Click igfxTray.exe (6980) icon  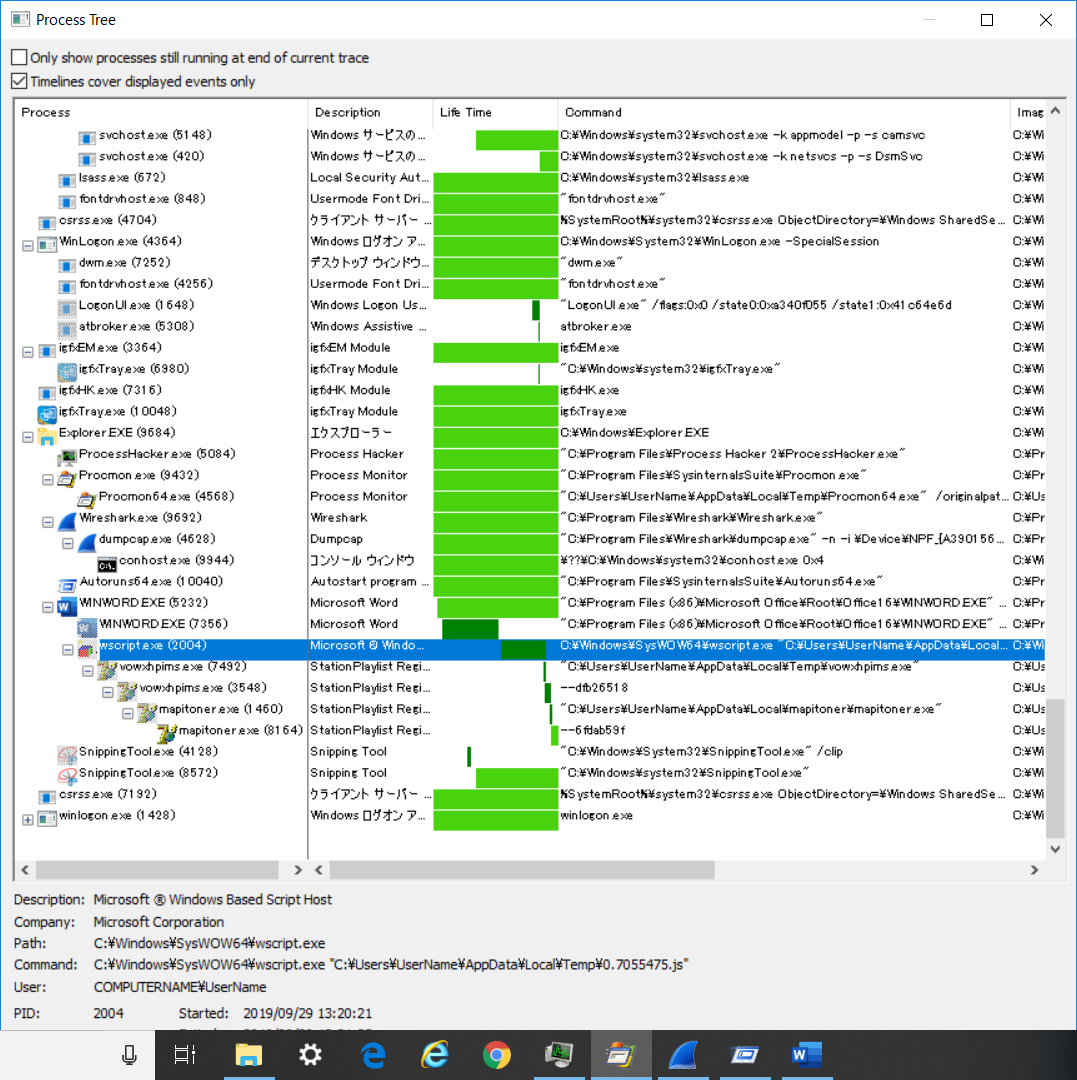67,372
